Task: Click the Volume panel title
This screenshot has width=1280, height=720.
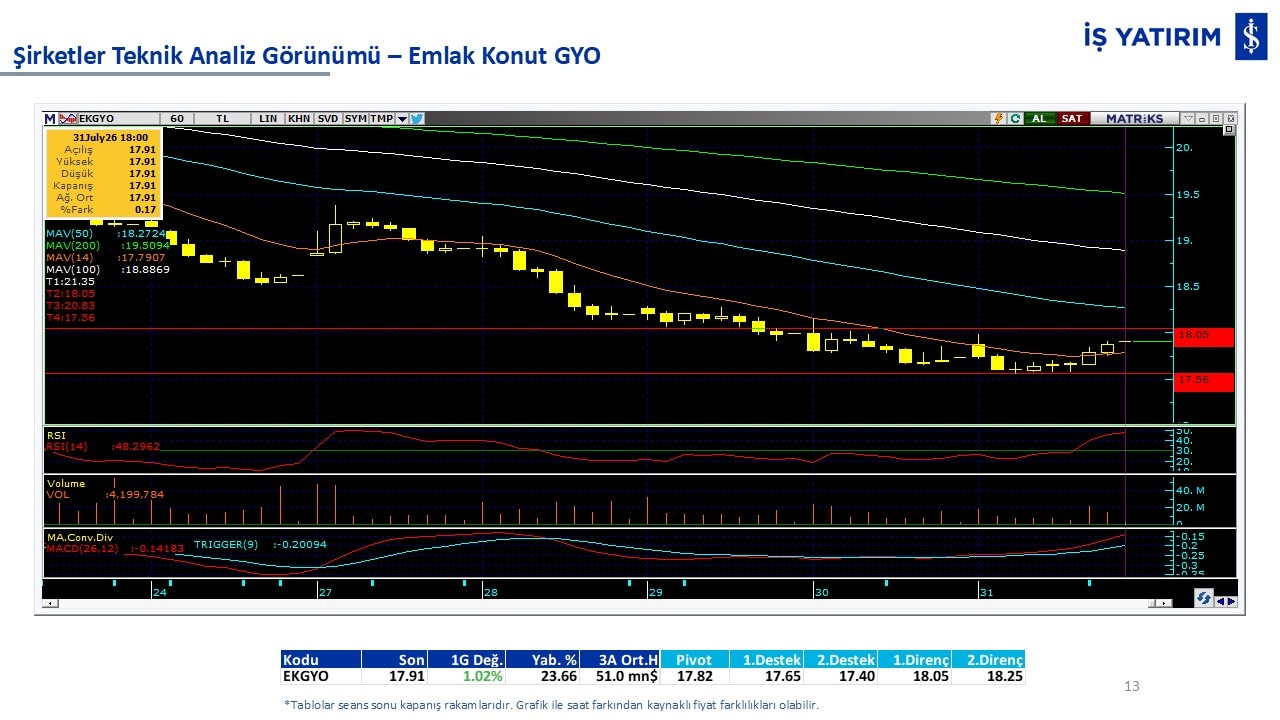Action: point(66,484)
